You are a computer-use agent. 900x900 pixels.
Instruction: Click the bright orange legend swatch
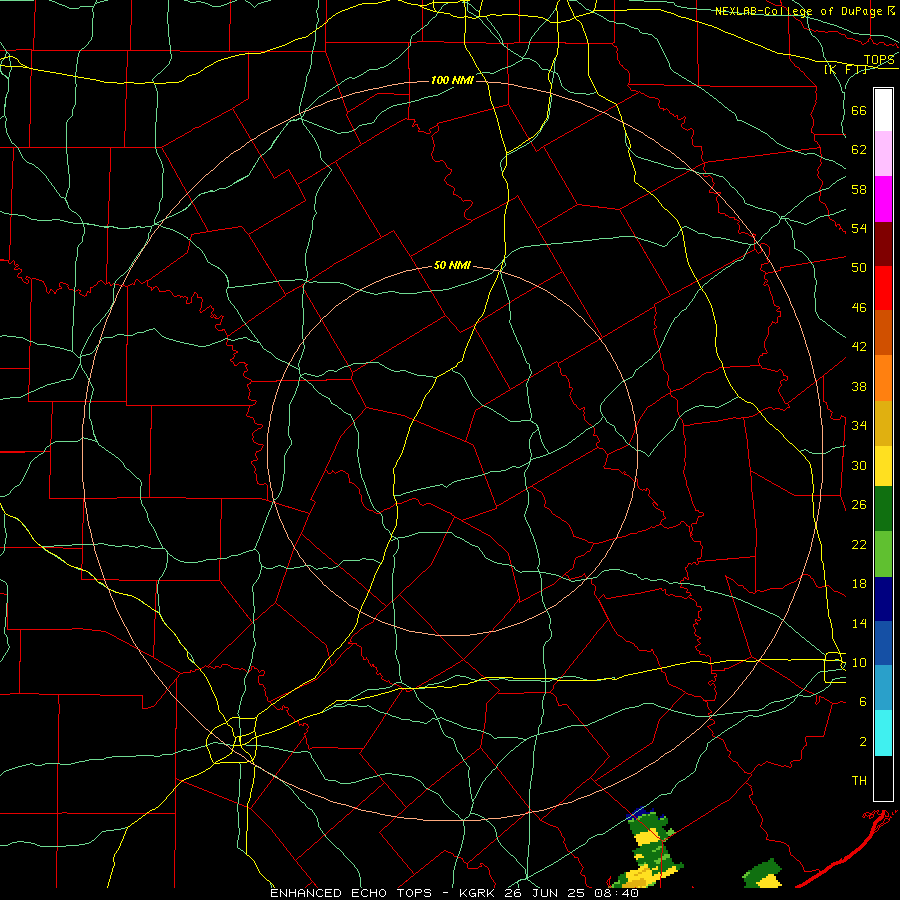[883, 378]
